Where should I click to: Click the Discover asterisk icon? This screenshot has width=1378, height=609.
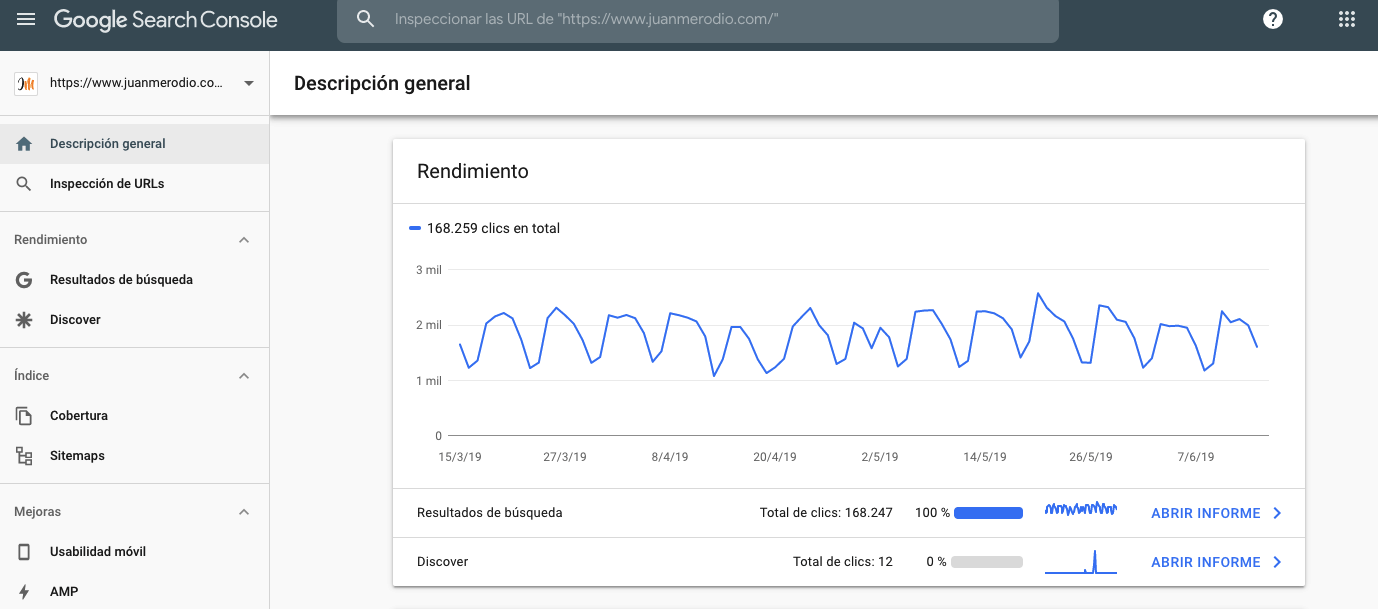coord(24,320)
